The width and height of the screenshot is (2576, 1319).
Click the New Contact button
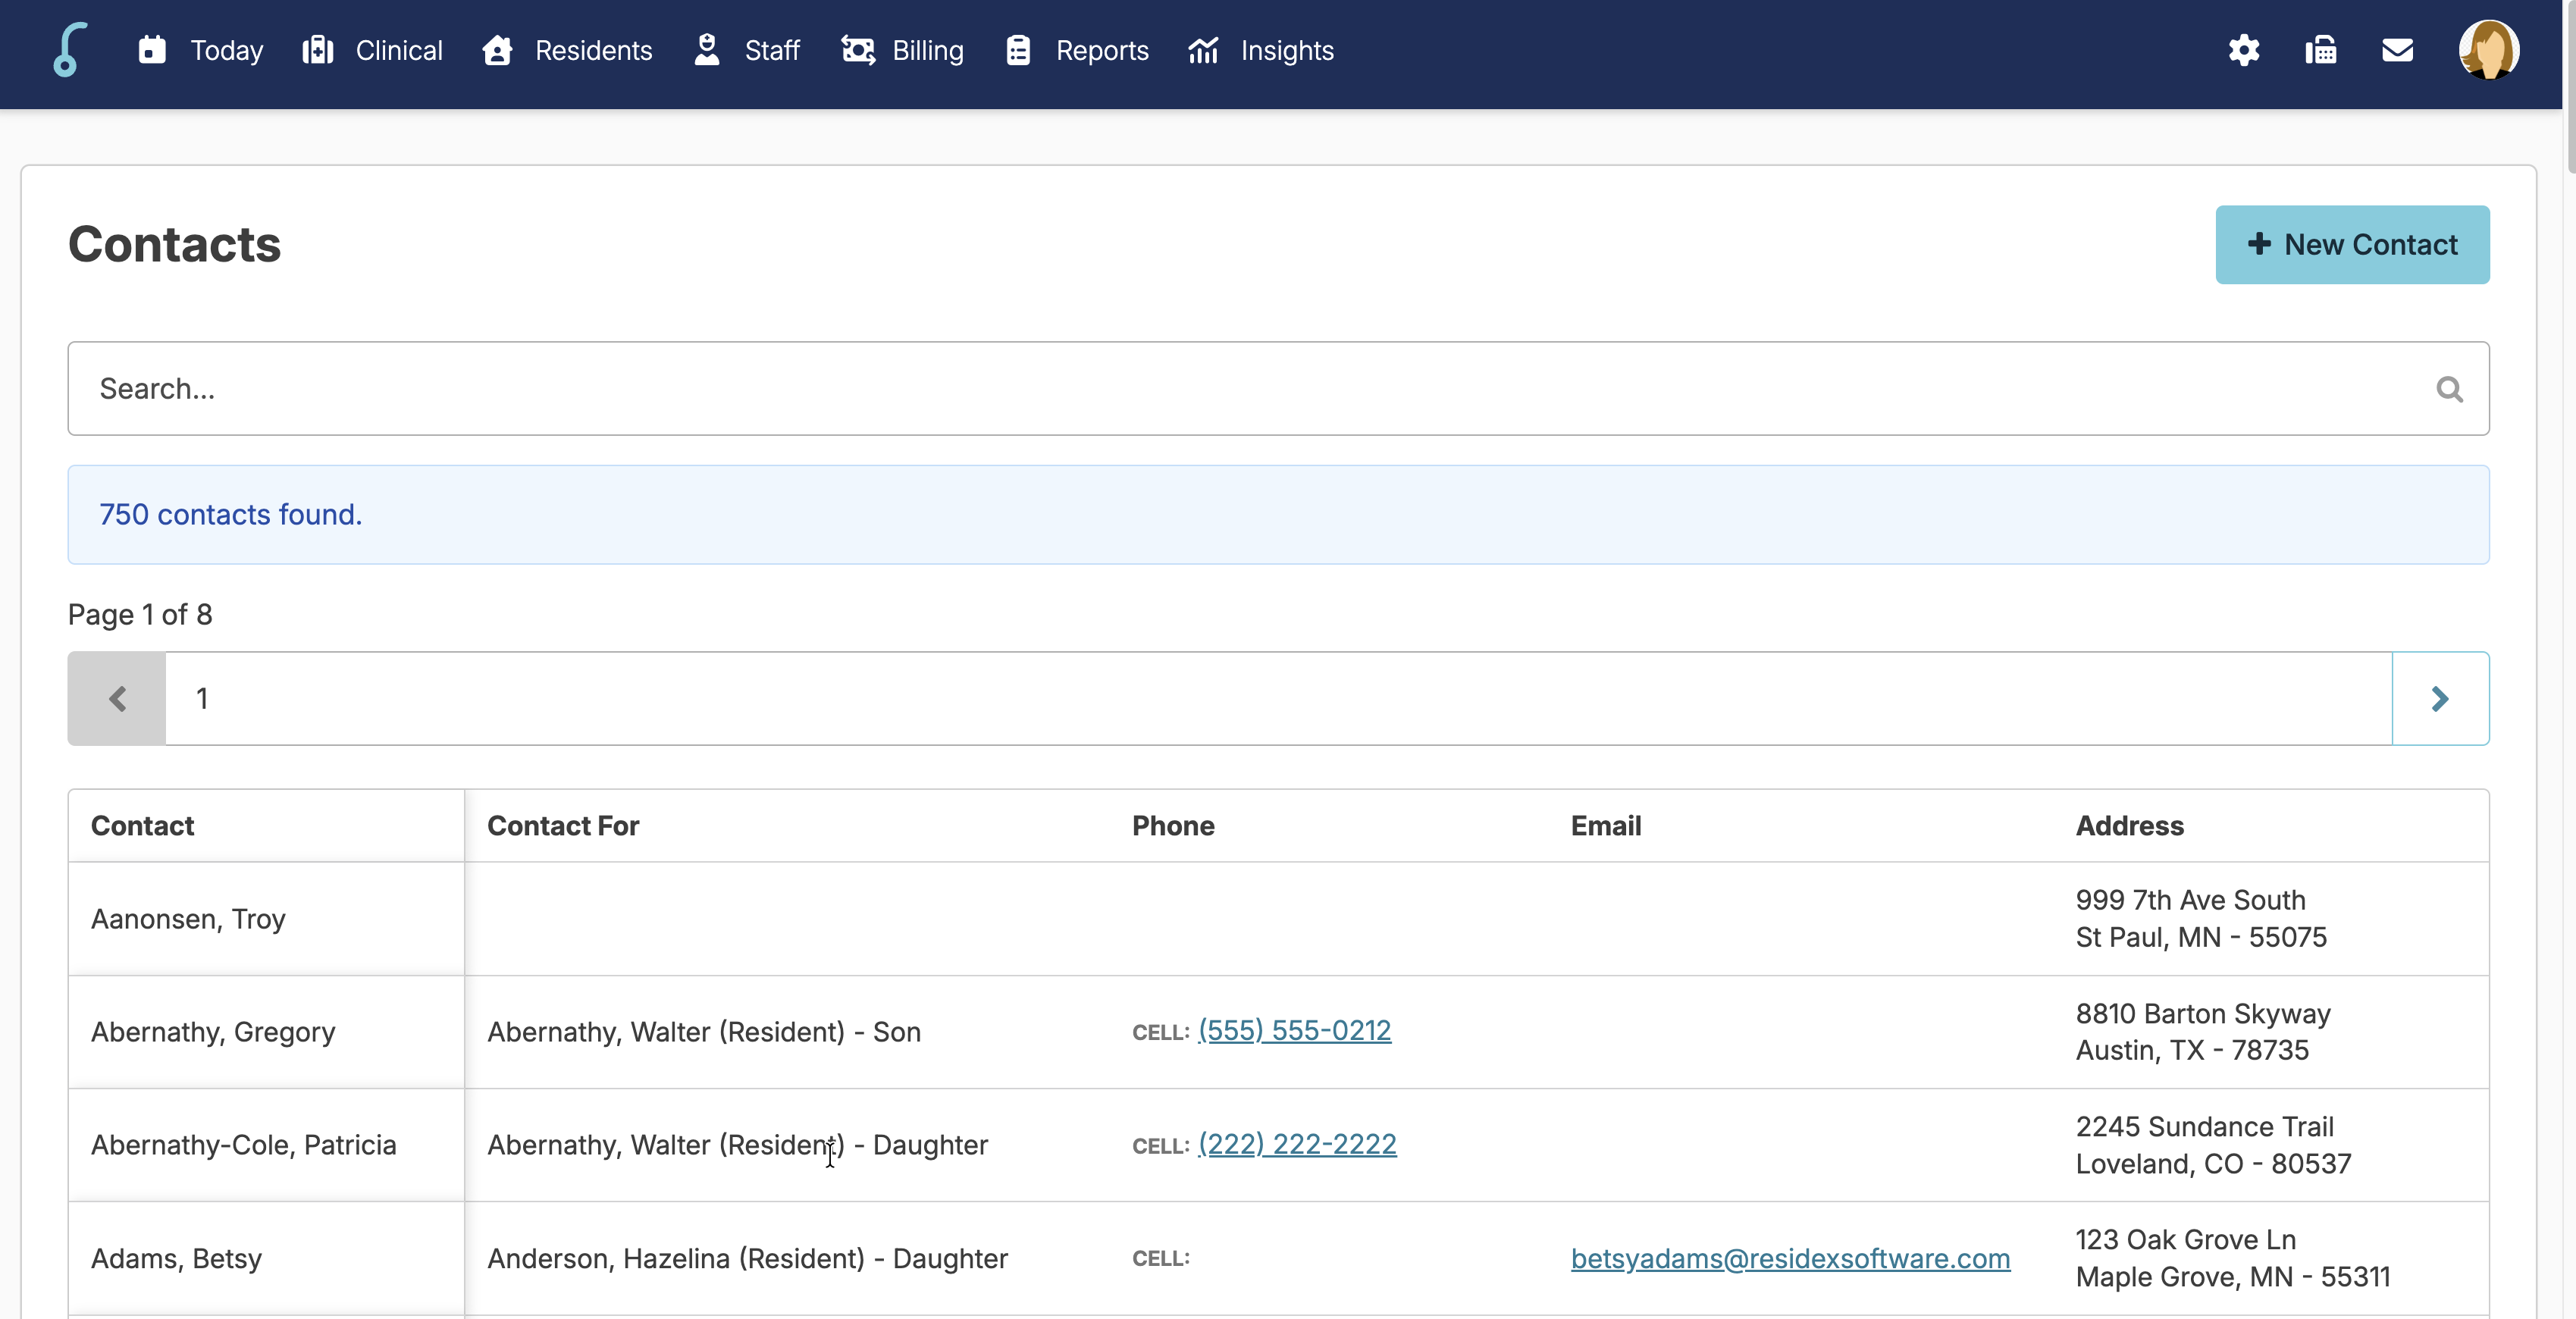[2352, 244]
